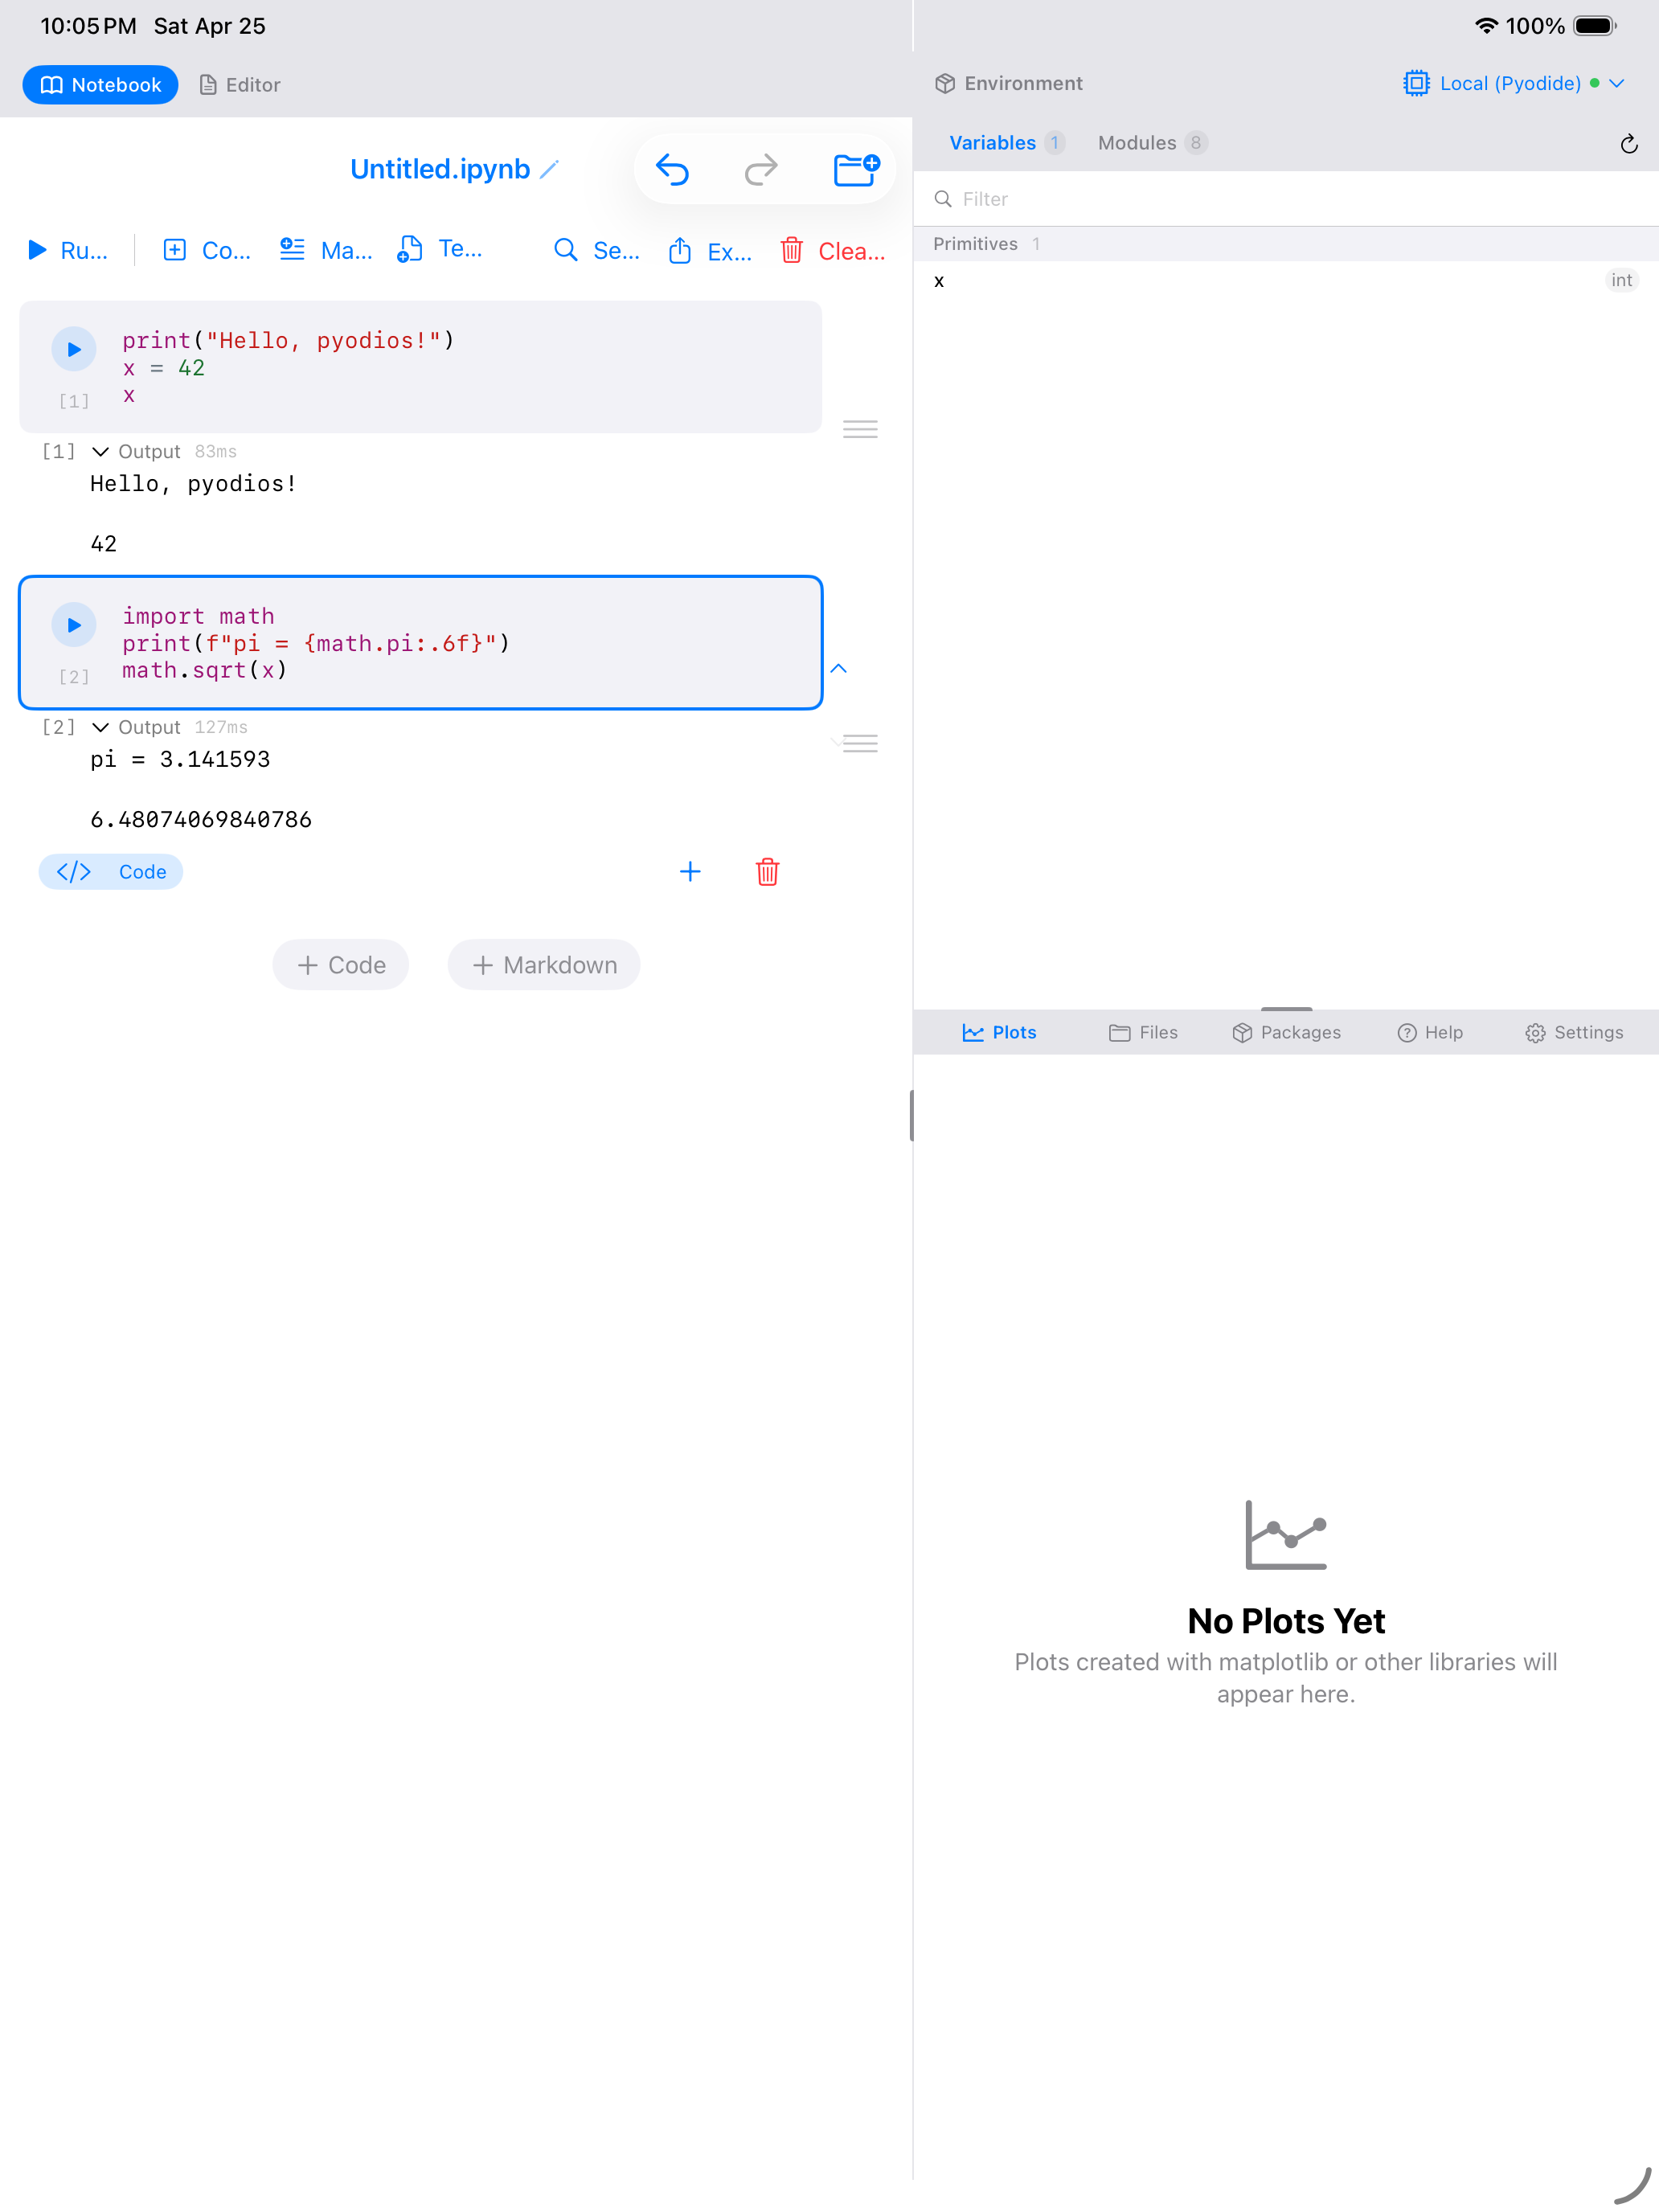Switch to Editor view
The image size is (1659, 2212).
coord(240,84)
